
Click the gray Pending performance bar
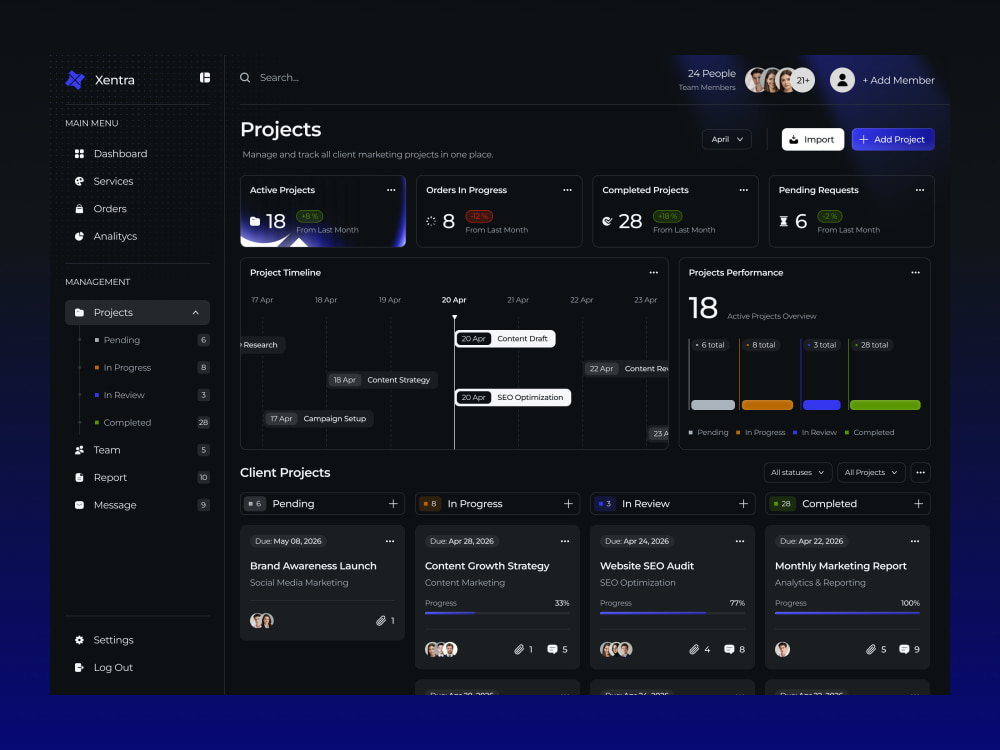(x=713, y=405)
